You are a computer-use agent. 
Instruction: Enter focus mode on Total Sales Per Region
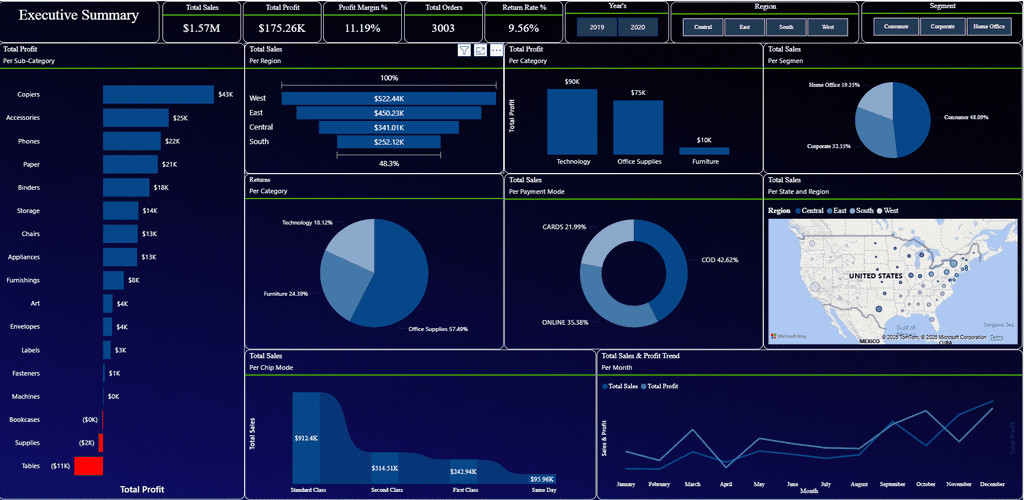pyautogui.click(x=480, y=50)
